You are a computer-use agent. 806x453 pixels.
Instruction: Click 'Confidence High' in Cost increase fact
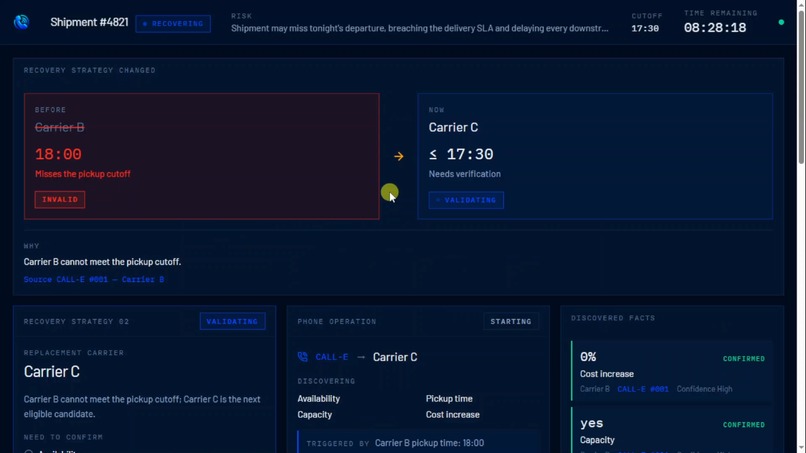pyautogui.click(x=704, y=389)
